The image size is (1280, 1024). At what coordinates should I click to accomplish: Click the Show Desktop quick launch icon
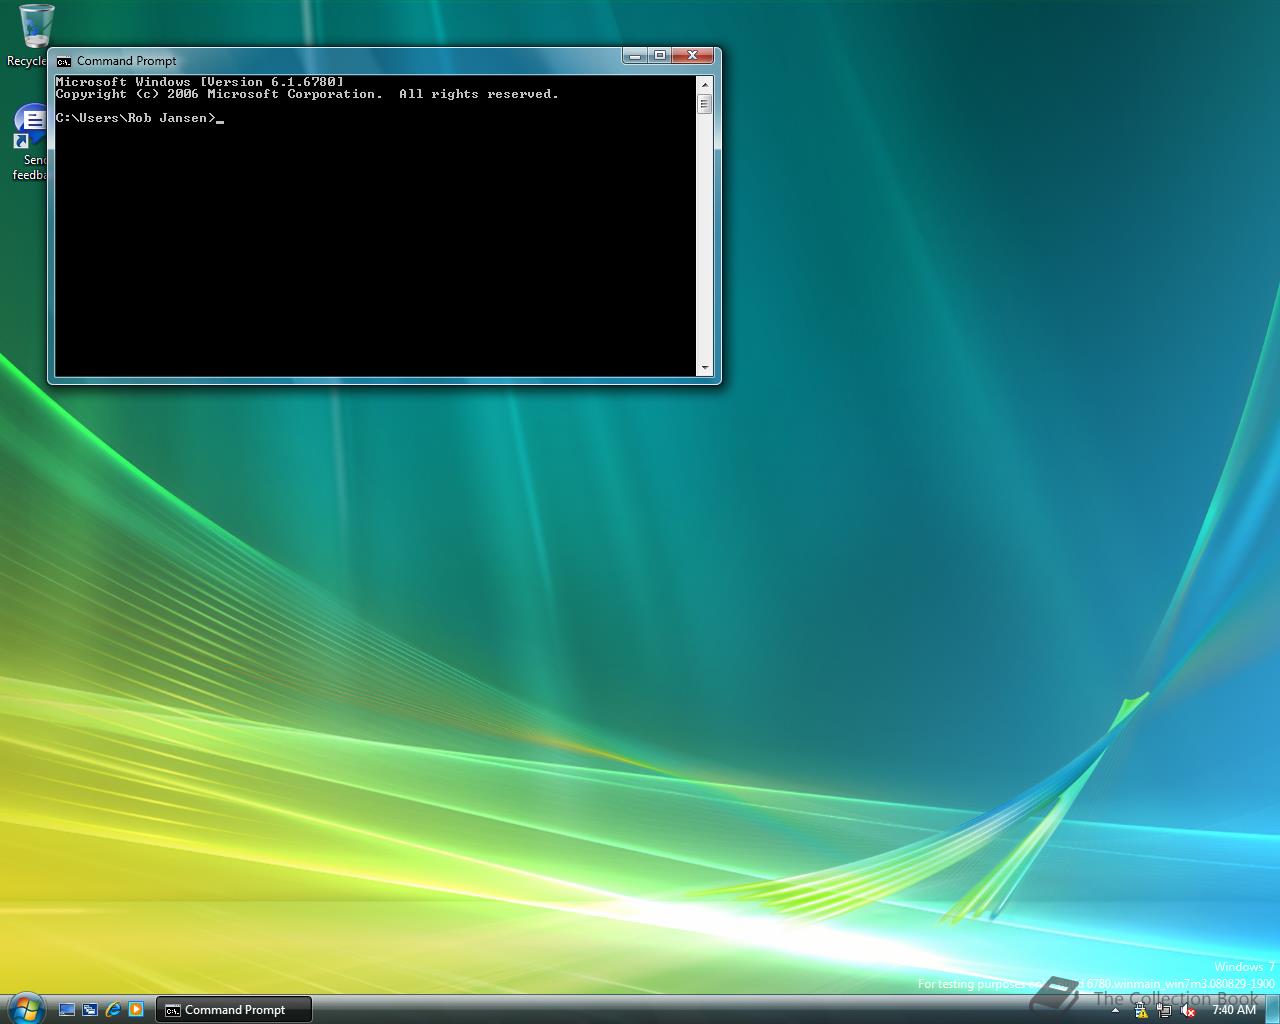(67, 1010)
